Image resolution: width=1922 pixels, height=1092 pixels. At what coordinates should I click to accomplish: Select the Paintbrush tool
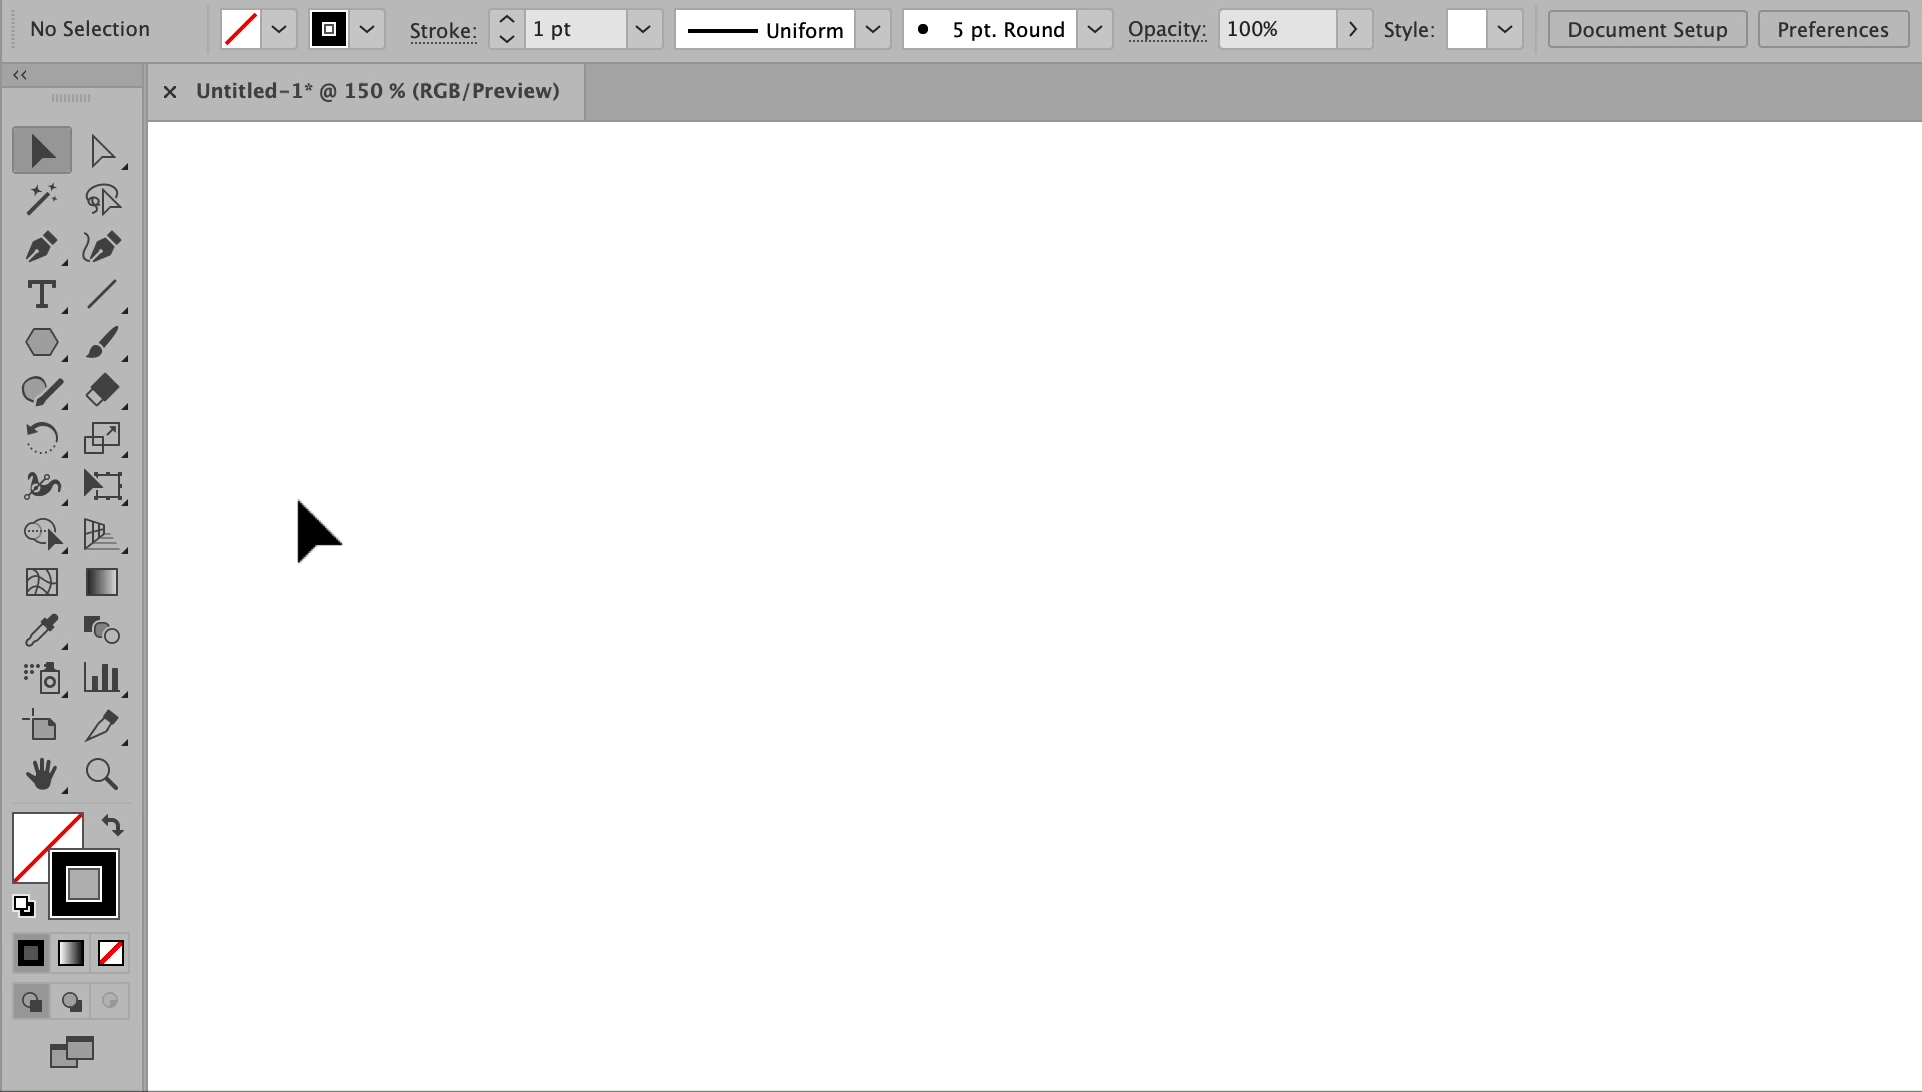click(x=102, y=343)
